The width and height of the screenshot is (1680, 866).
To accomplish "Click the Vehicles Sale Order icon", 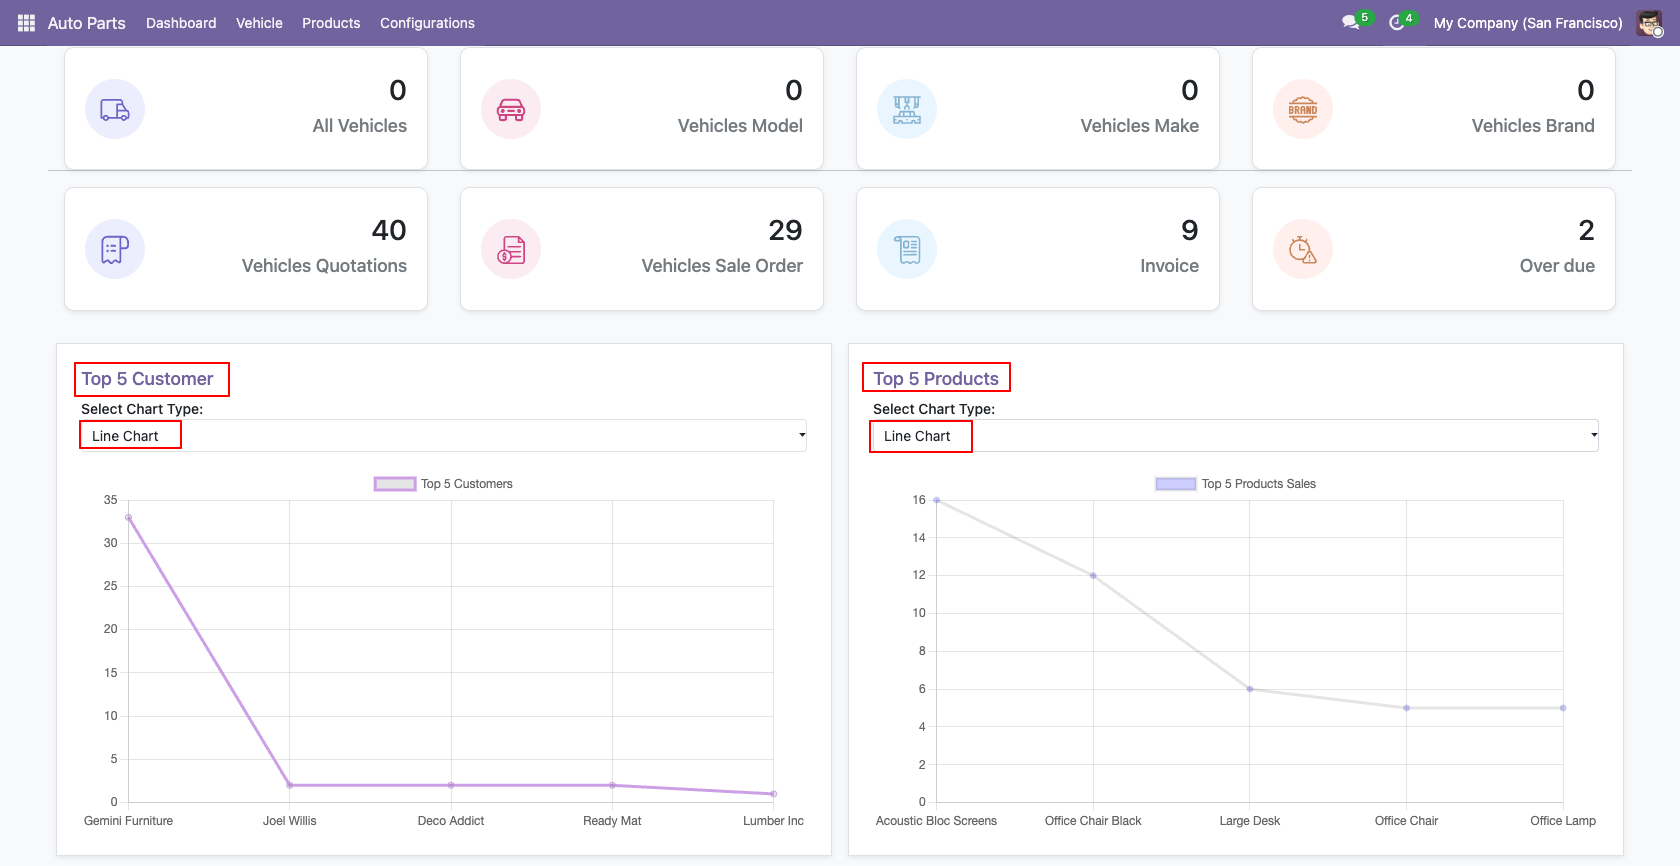I will [511, 249].
